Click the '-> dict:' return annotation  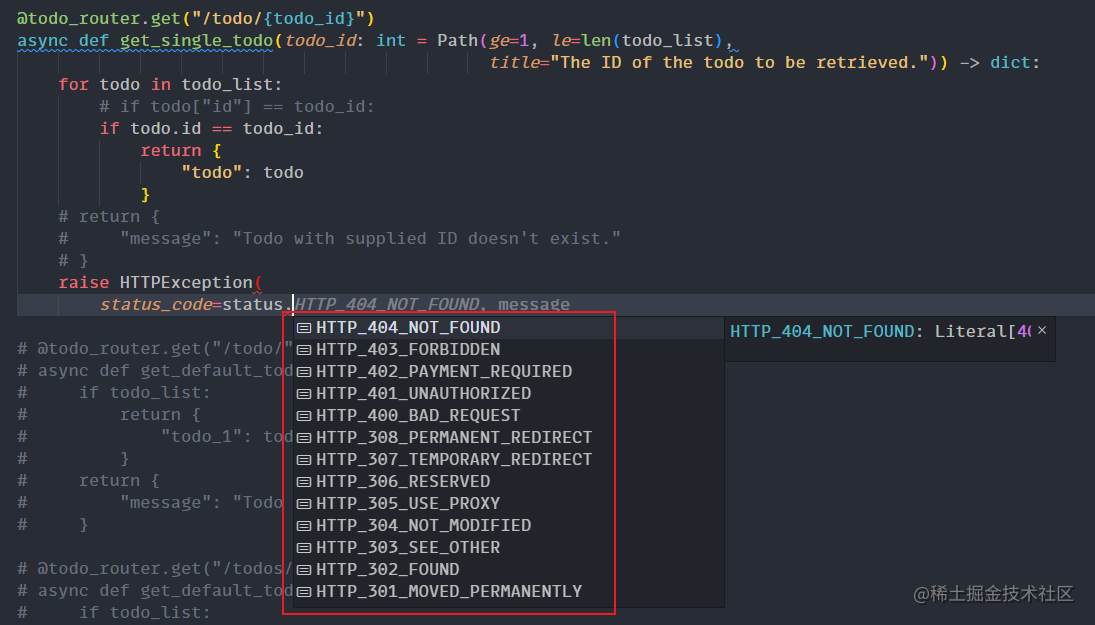[1000, 63]
